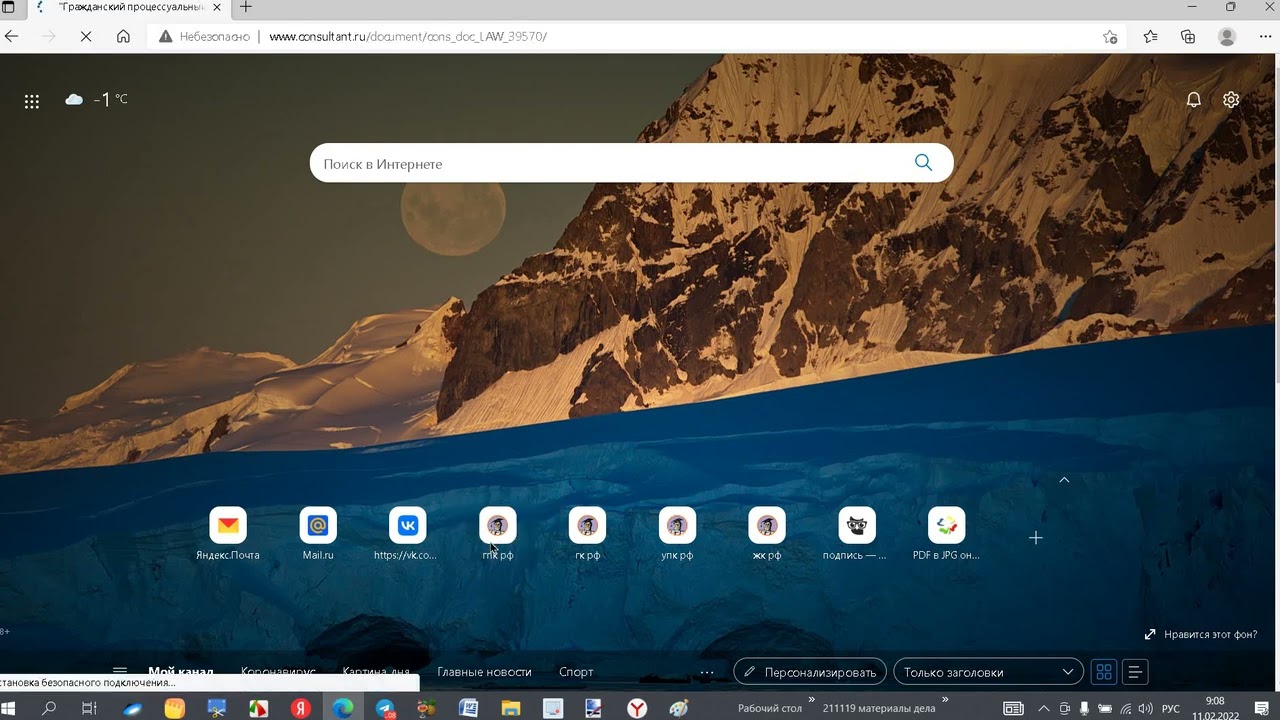The width and height of the screenshot is (1280, 720).
Task: Add a new quick link tile
Action: [x=1036, y=538]
